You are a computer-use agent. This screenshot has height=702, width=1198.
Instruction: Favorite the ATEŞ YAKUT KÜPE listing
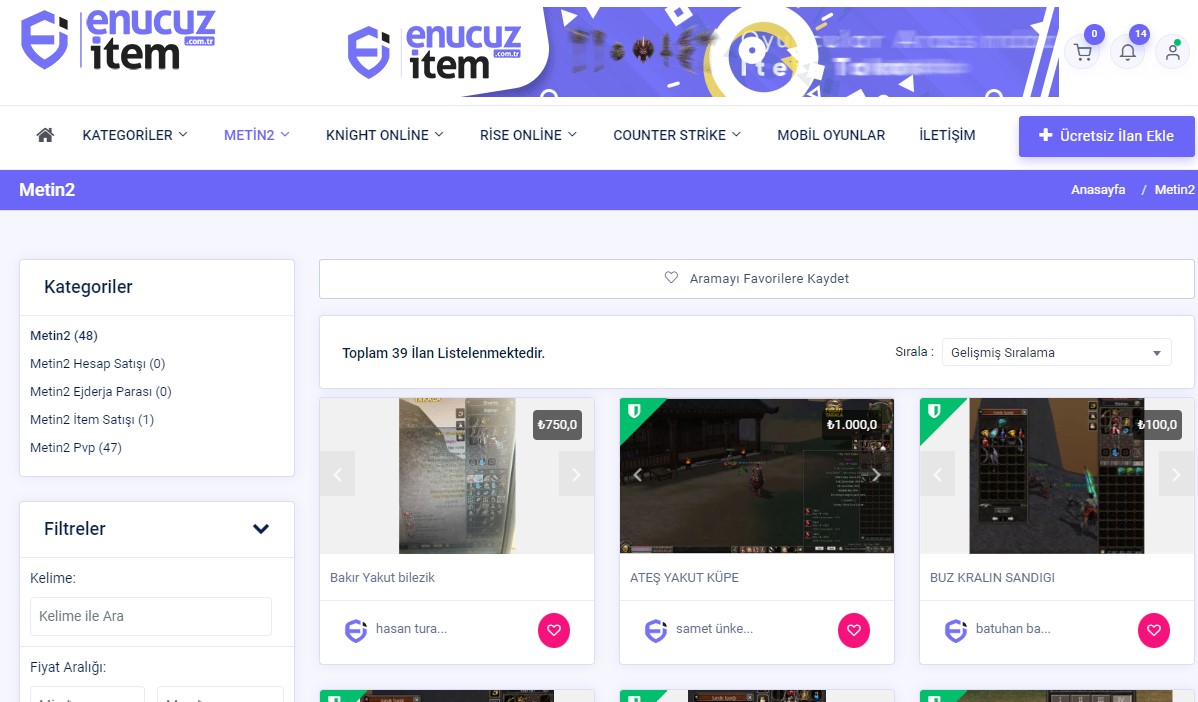coord(854,630)
